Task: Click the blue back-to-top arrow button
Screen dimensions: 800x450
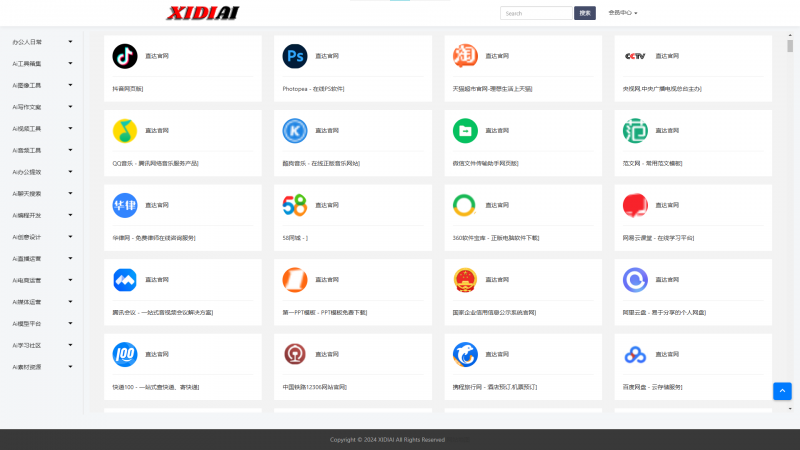Action: (x=782, y=391)
